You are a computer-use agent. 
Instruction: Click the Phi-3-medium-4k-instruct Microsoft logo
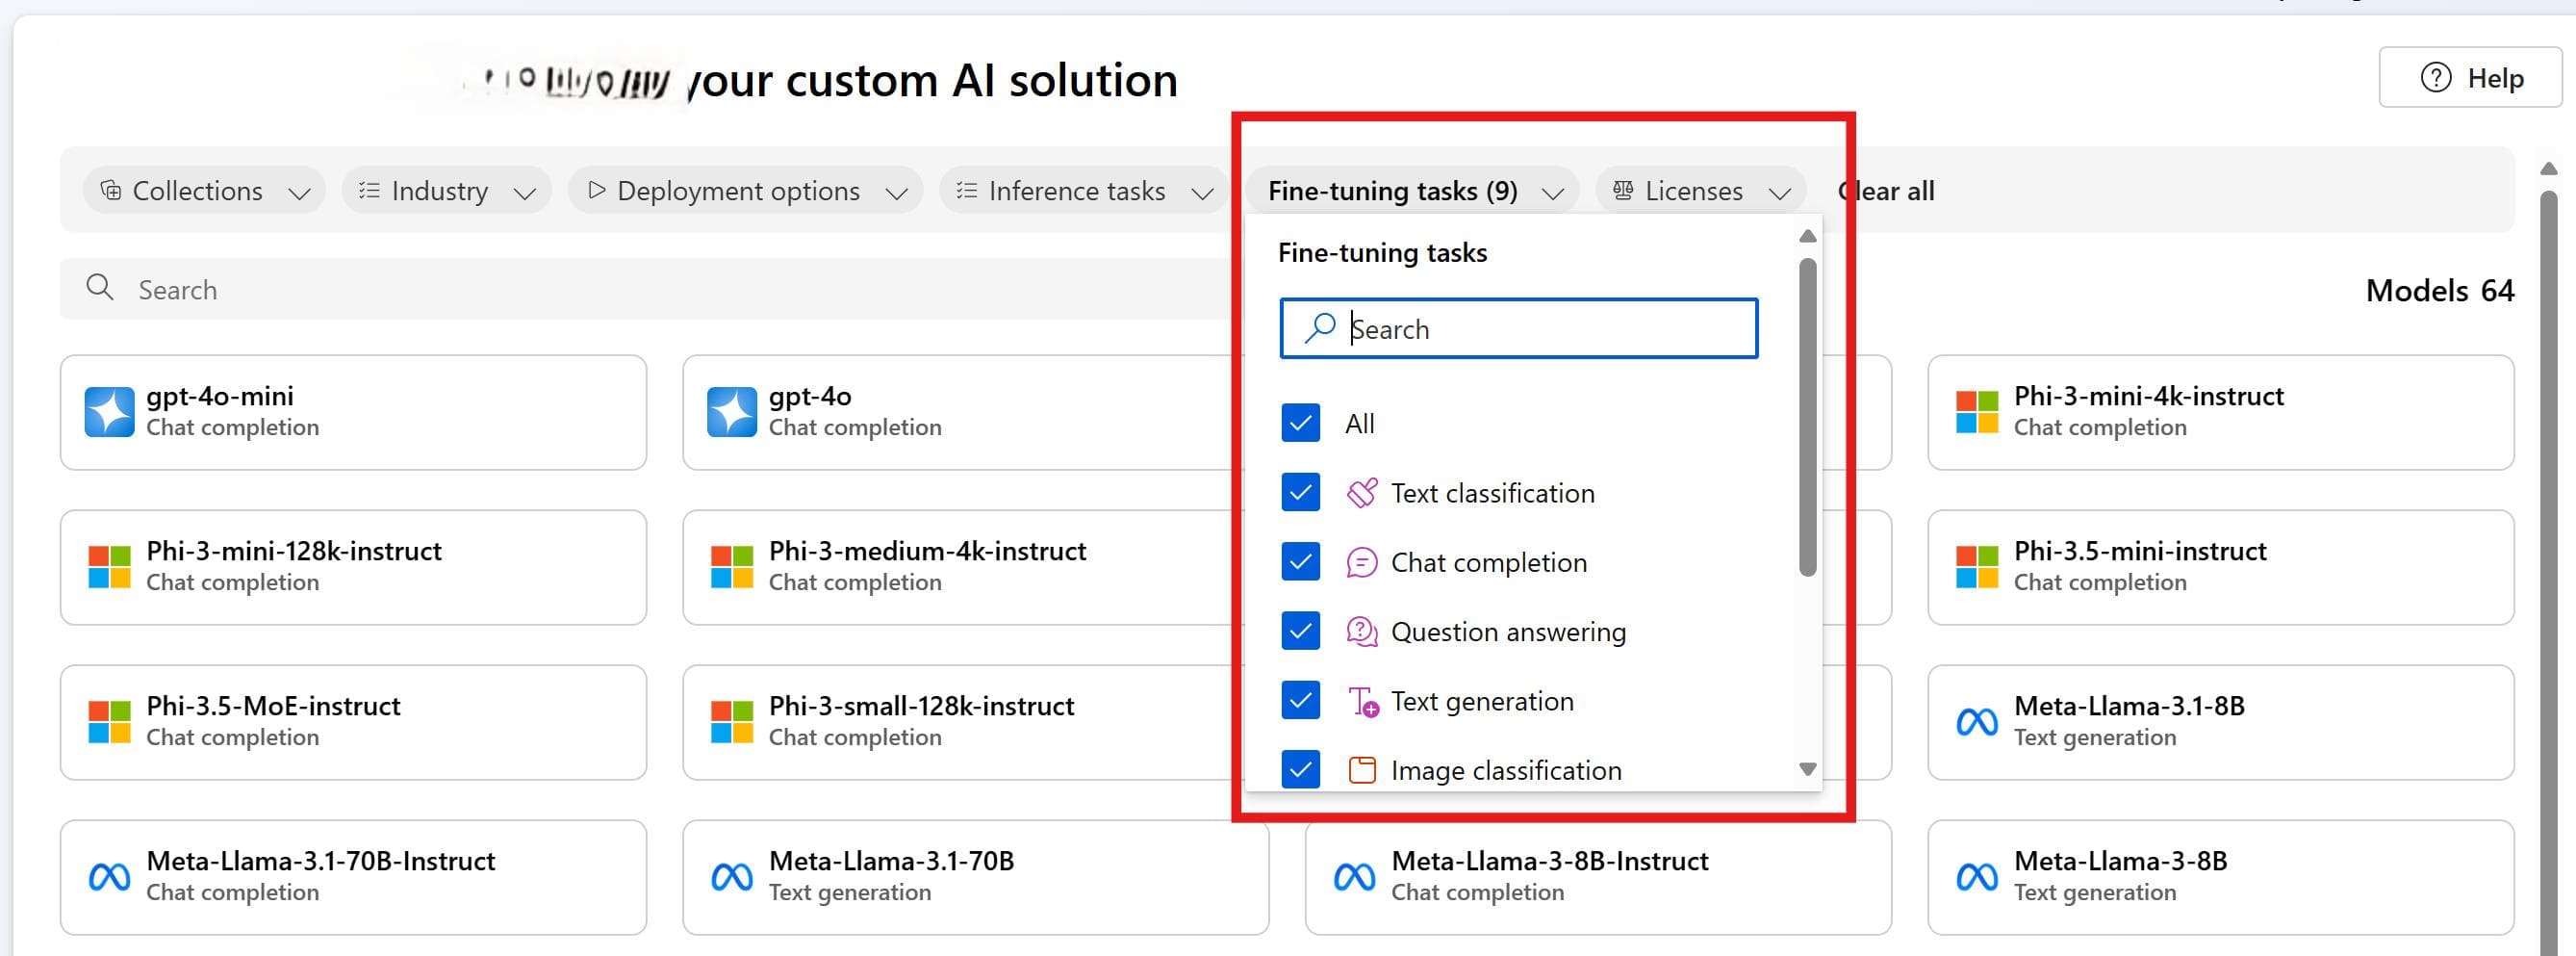[x=732, y=567]
